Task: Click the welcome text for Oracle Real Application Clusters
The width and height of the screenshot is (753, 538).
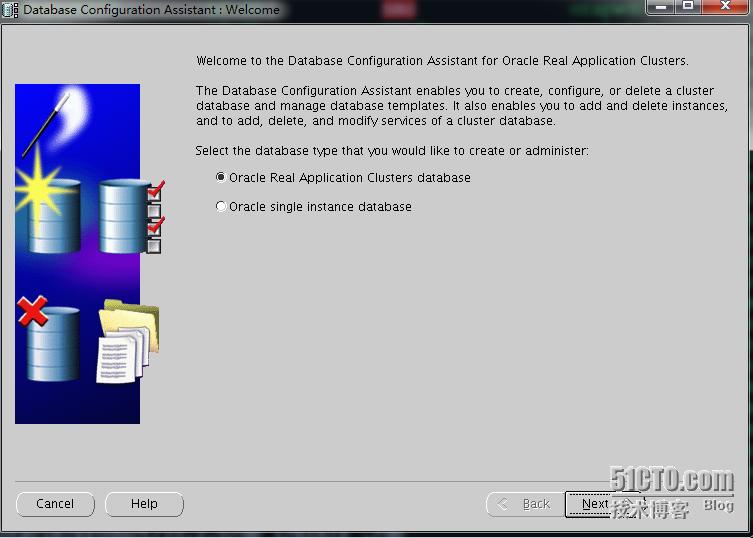Action: tap(442, 61)
